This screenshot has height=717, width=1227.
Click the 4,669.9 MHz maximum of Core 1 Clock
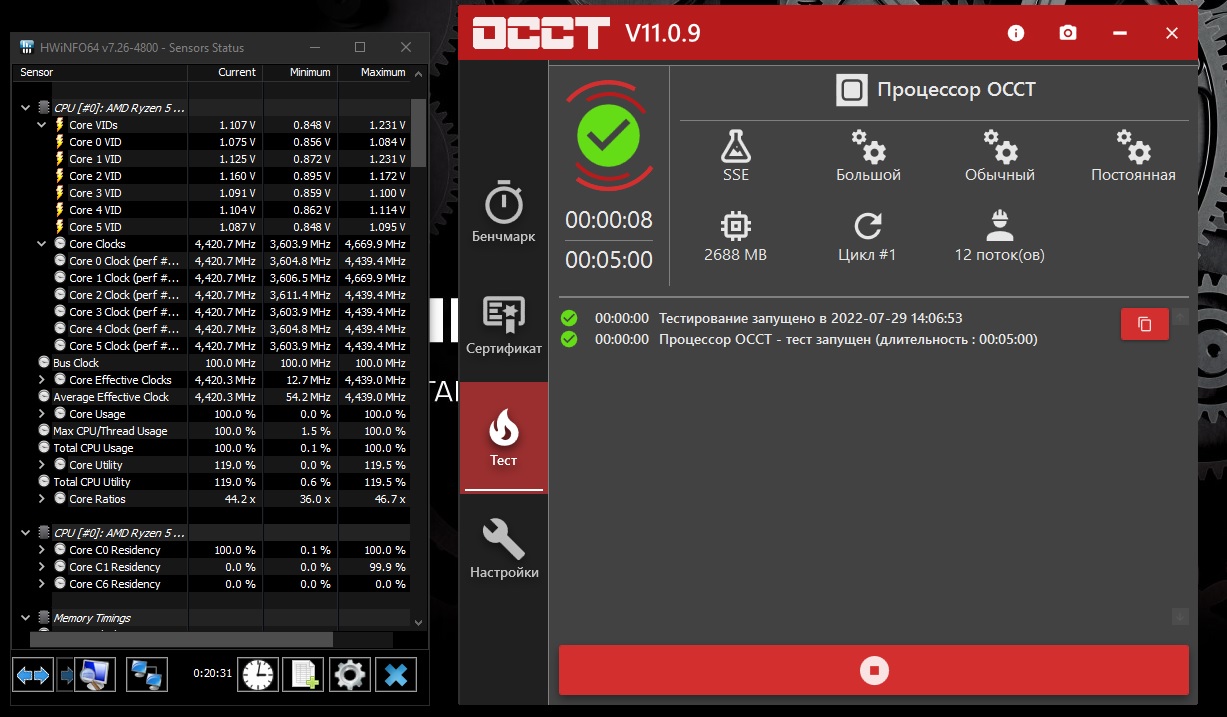tap(375, 278)
